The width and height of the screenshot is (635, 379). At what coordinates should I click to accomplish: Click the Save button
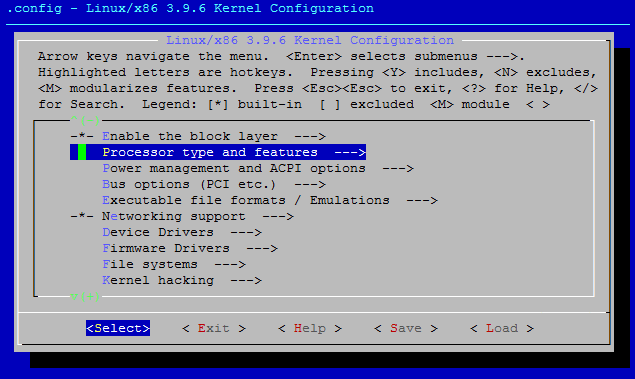click(406, 328)
